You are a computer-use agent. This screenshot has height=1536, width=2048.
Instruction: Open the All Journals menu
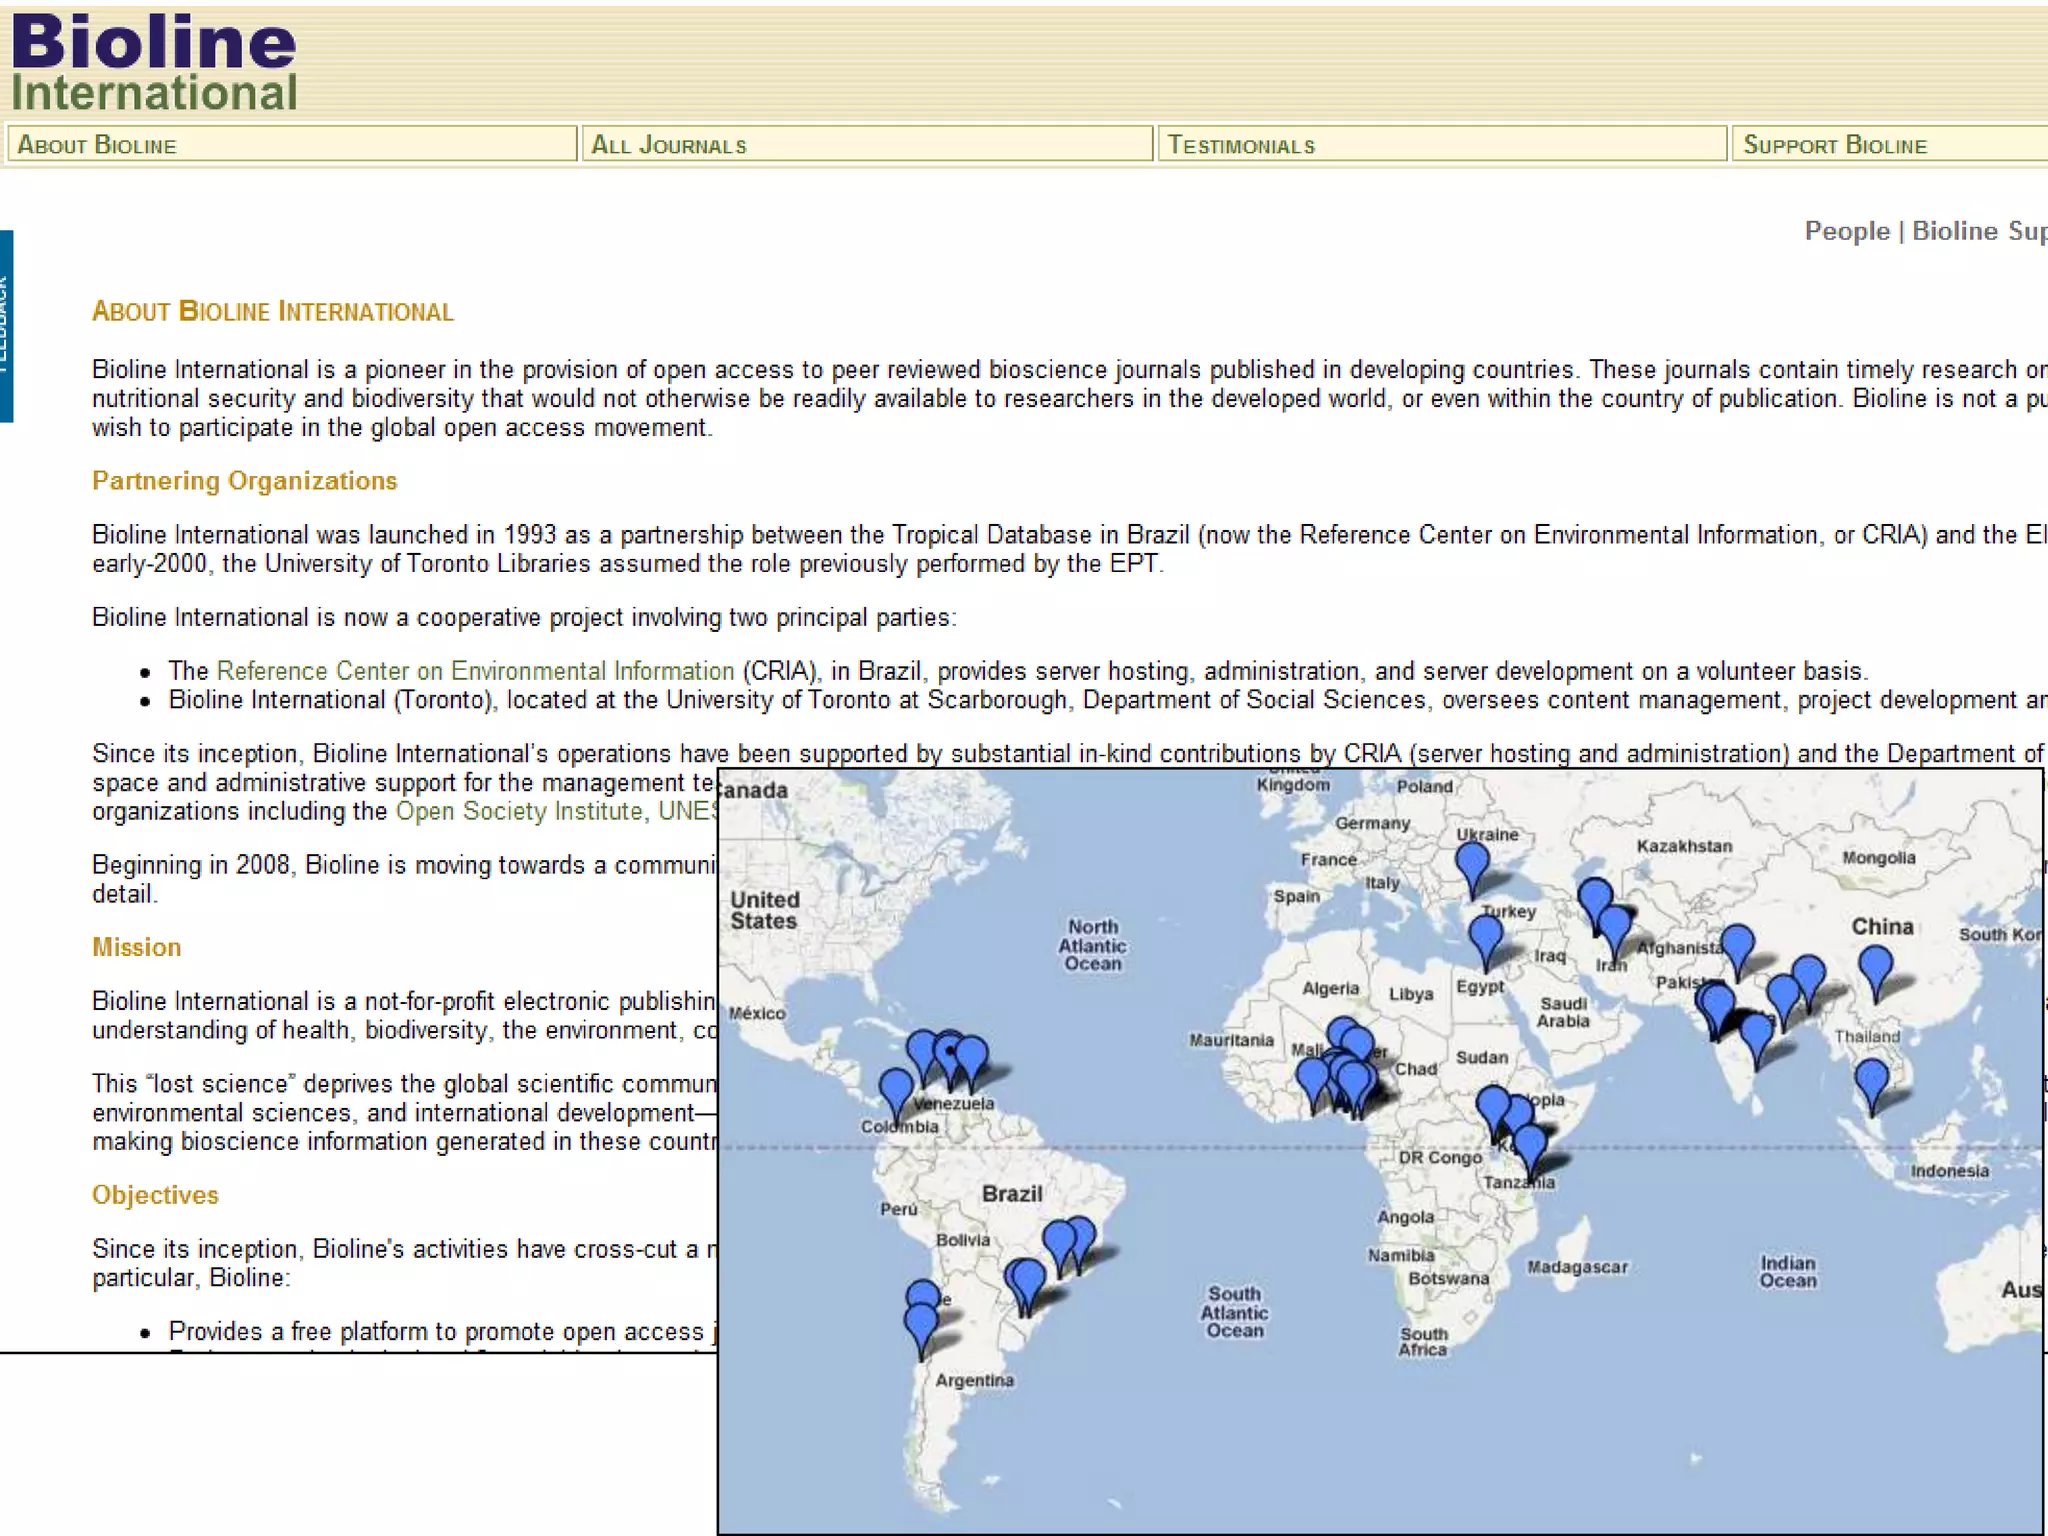668,145
